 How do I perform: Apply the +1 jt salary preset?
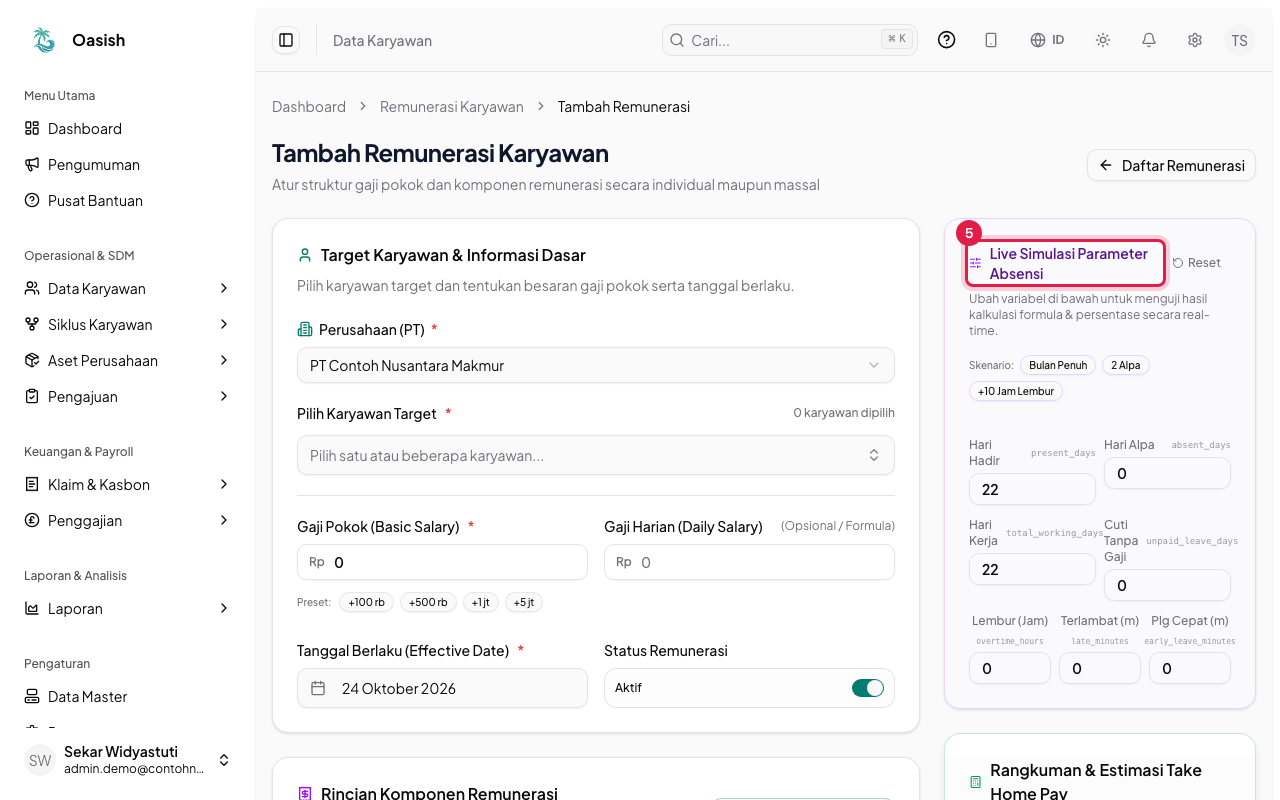coord(481,602)
